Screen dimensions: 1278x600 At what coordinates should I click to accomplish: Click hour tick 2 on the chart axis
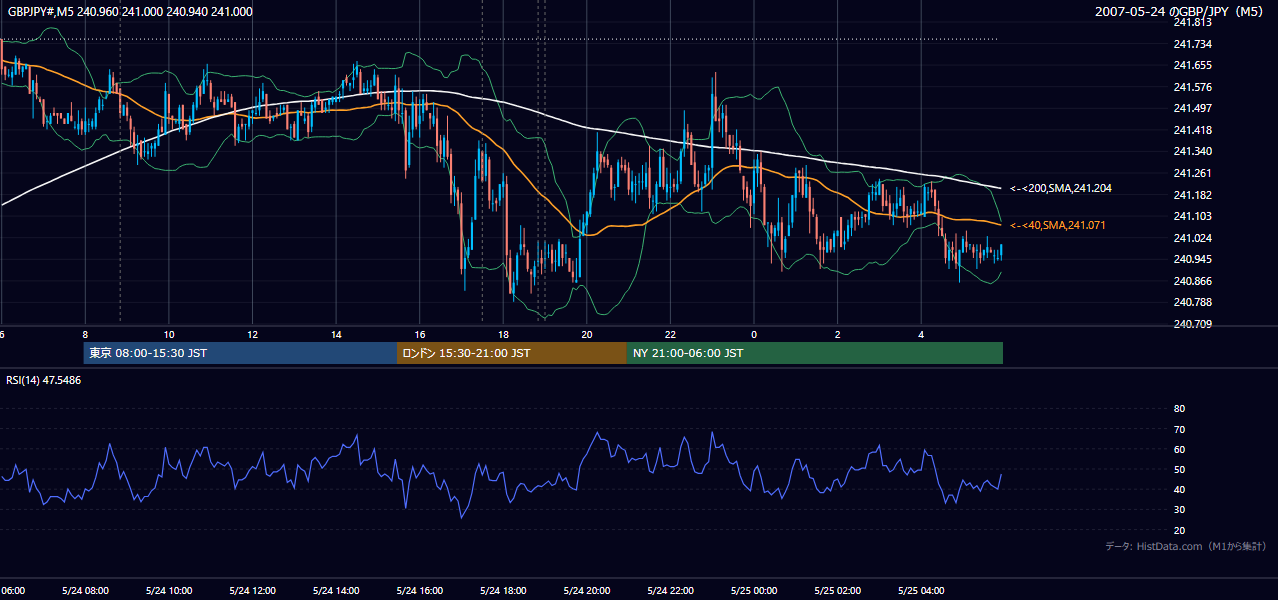tap(838, 335)
